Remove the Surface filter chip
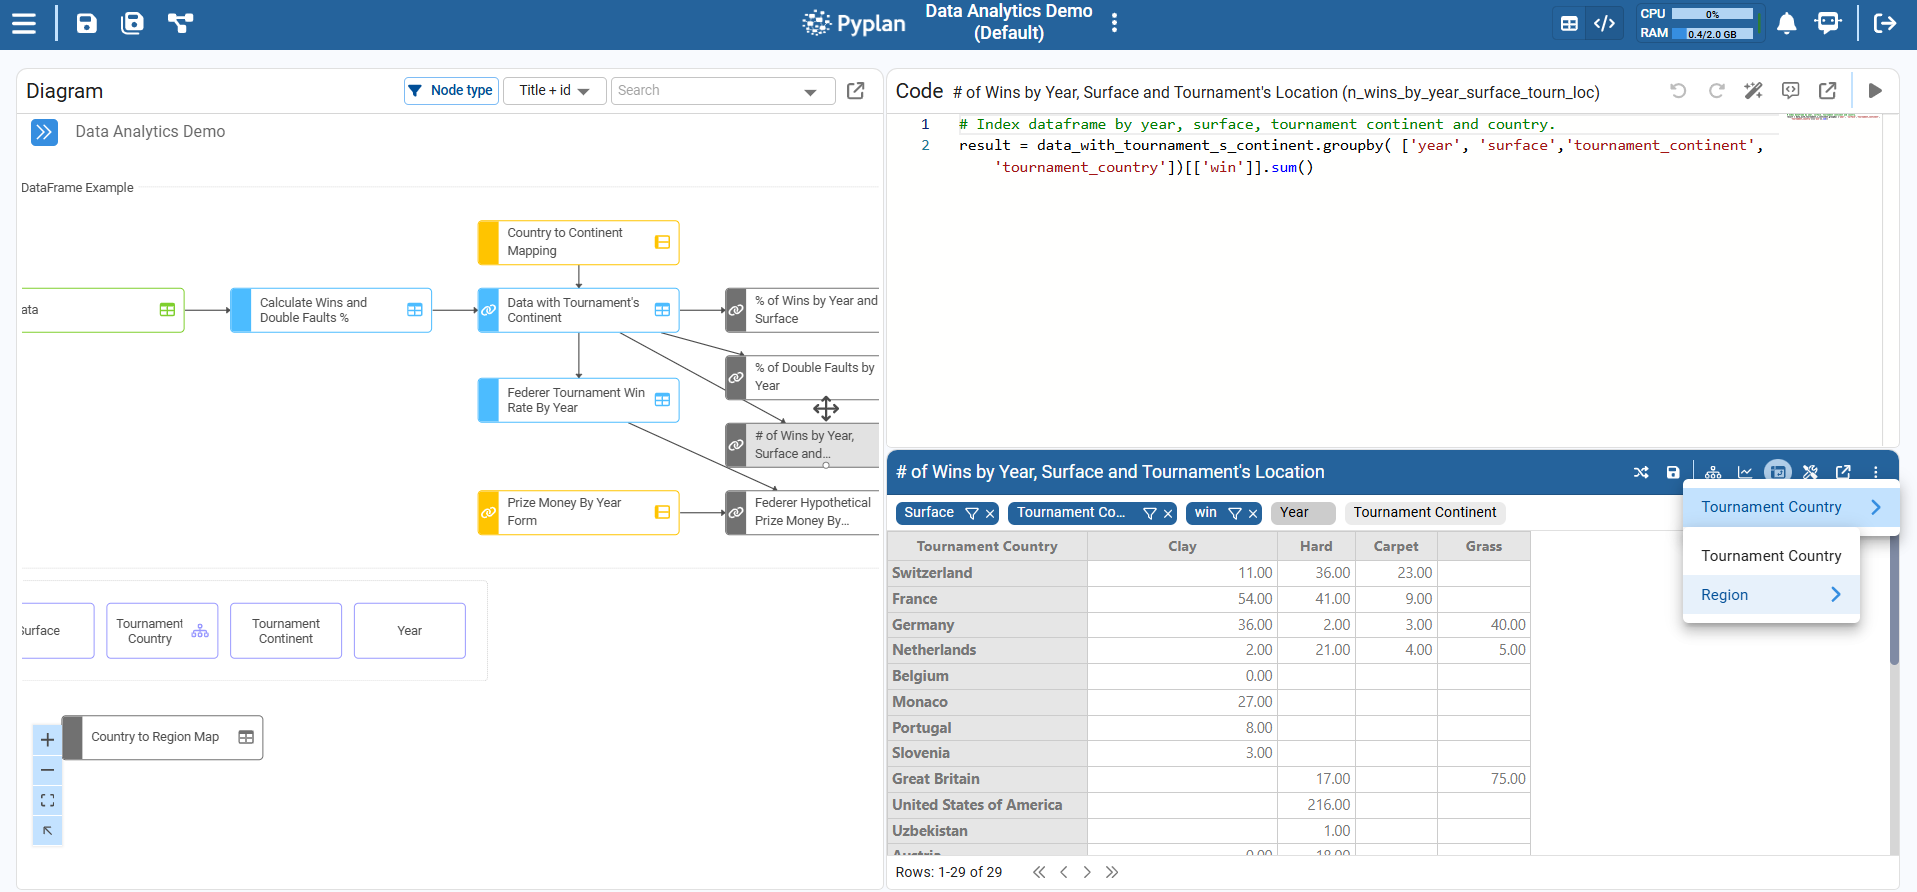The image size is (1917, 892). click(990, 514)
